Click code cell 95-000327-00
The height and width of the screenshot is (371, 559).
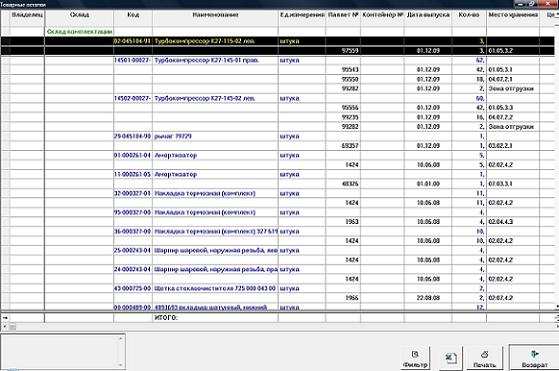point(133,212)
